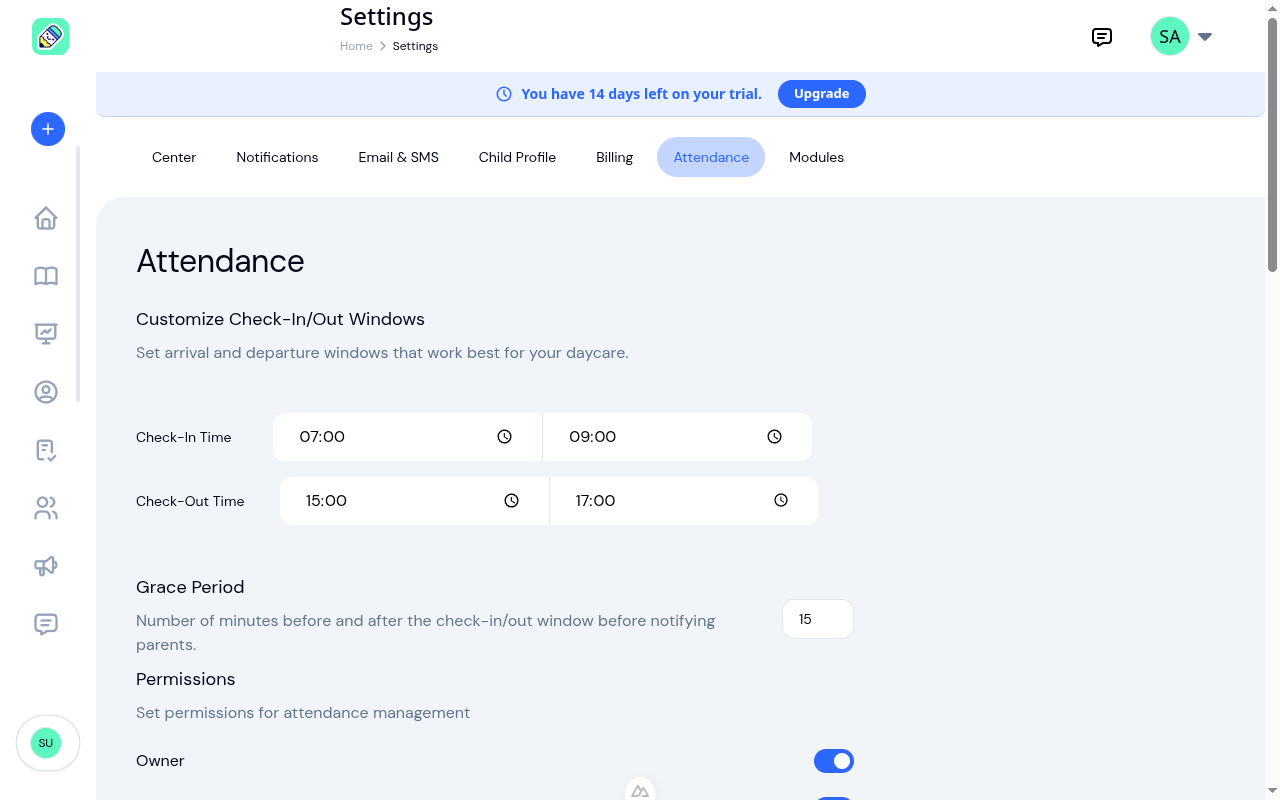Click the Check-Out end time field 17:00
This screenshot has height=800, width=1280.
pos(684,501)
